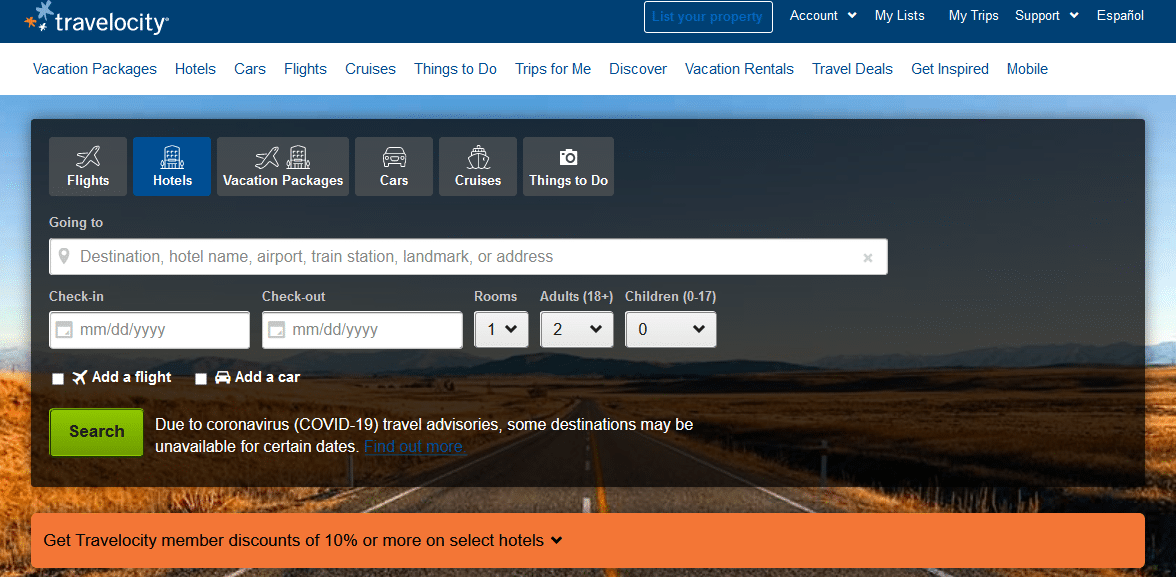Screen dimensions: 1176x577
Task: Open Hotels in the navigation bar
Action: pos(195,69)
